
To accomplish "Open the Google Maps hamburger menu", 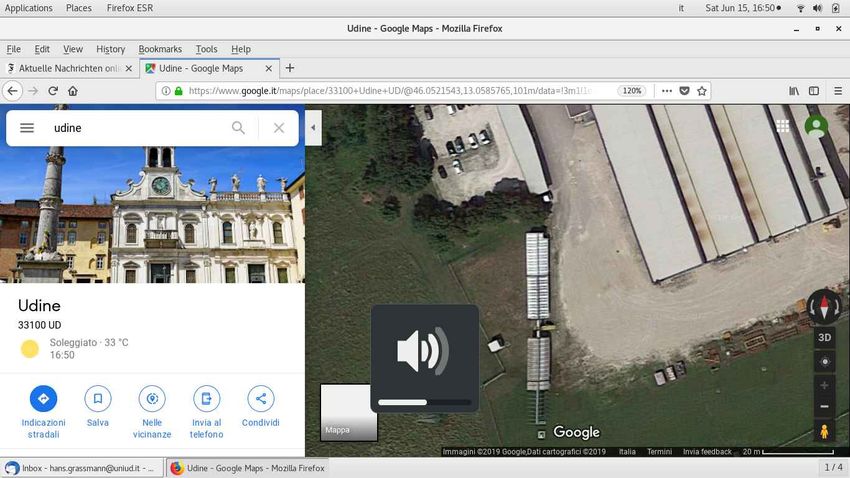I will pyautogui.click(x=27, y=128).
